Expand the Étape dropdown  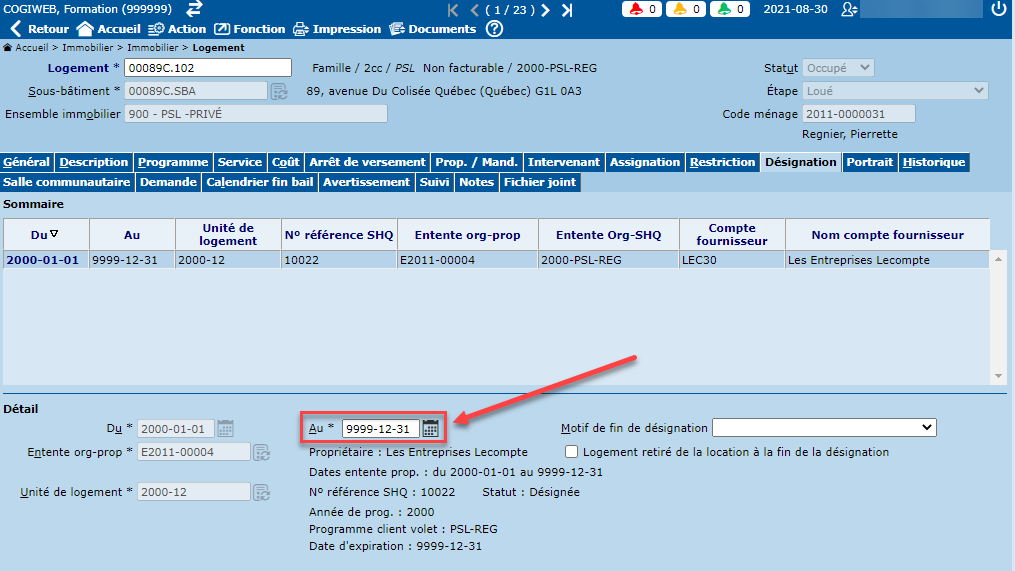[x=895, y=91]
